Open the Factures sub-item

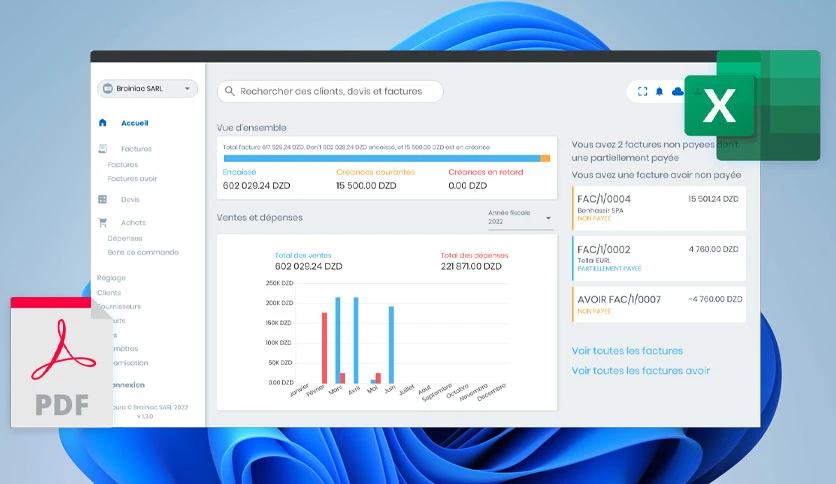click(x=123, y=165)
